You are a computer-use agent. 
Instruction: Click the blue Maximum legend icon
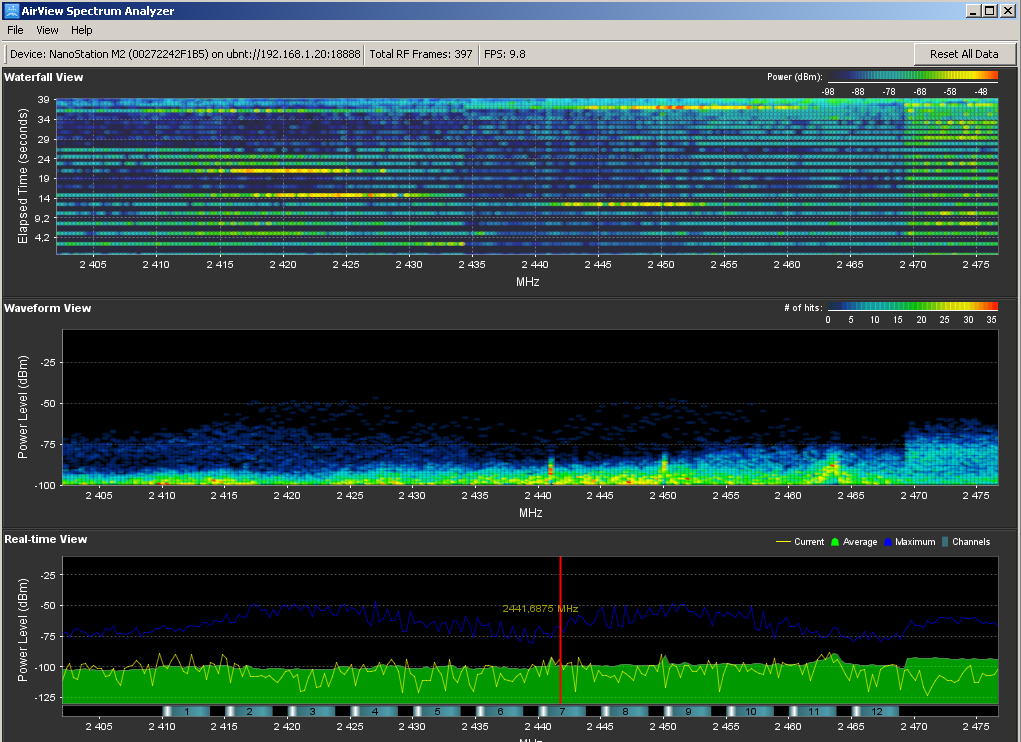pos(887,542)
